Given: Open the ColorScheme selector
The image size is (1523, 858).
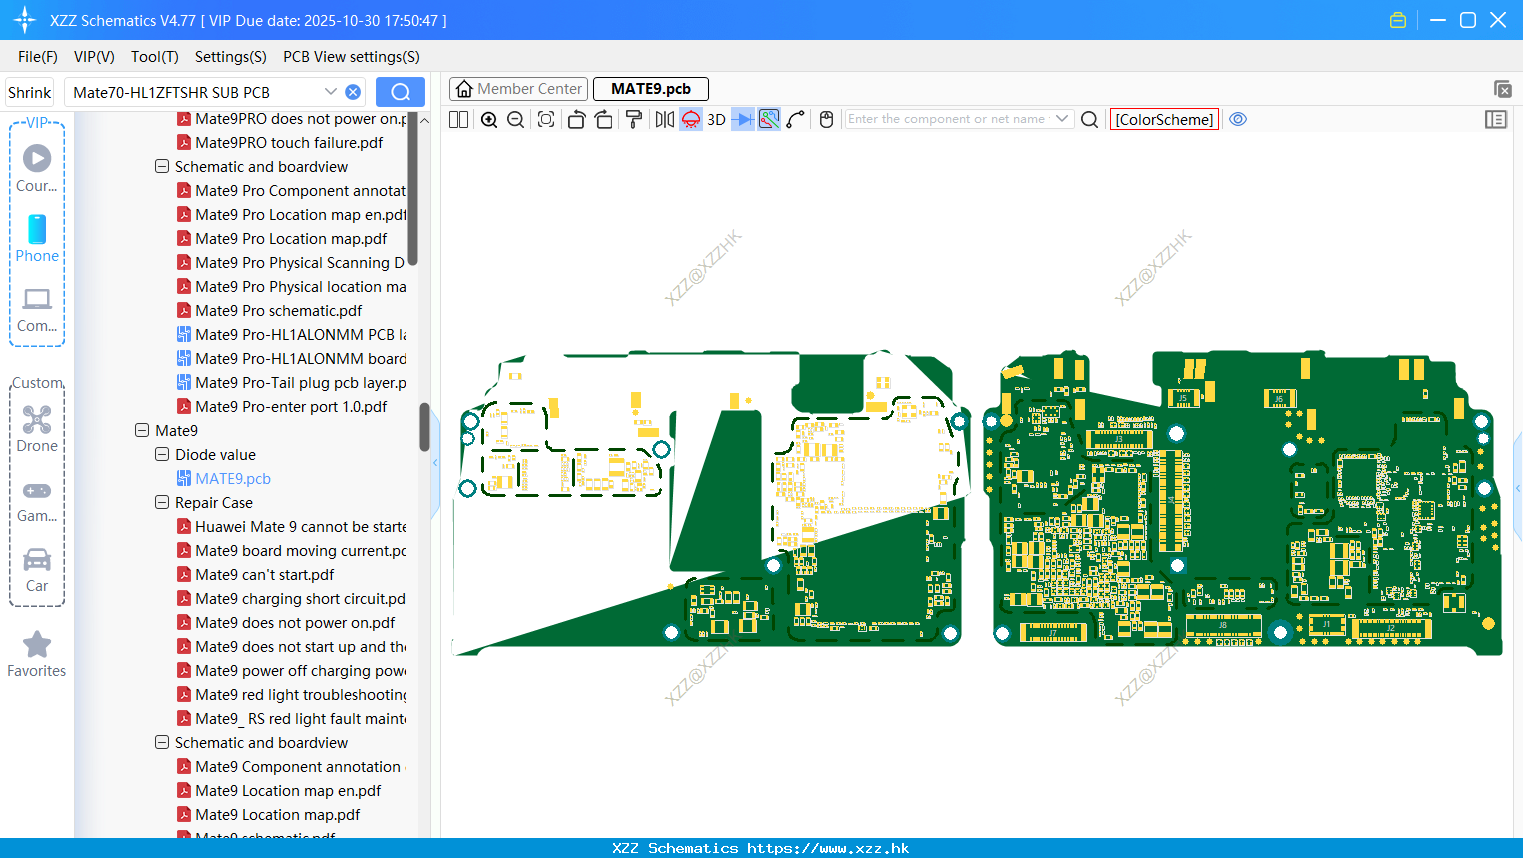Looking at the screenshot, I should pyautogui.click(x=1164, y=119).
